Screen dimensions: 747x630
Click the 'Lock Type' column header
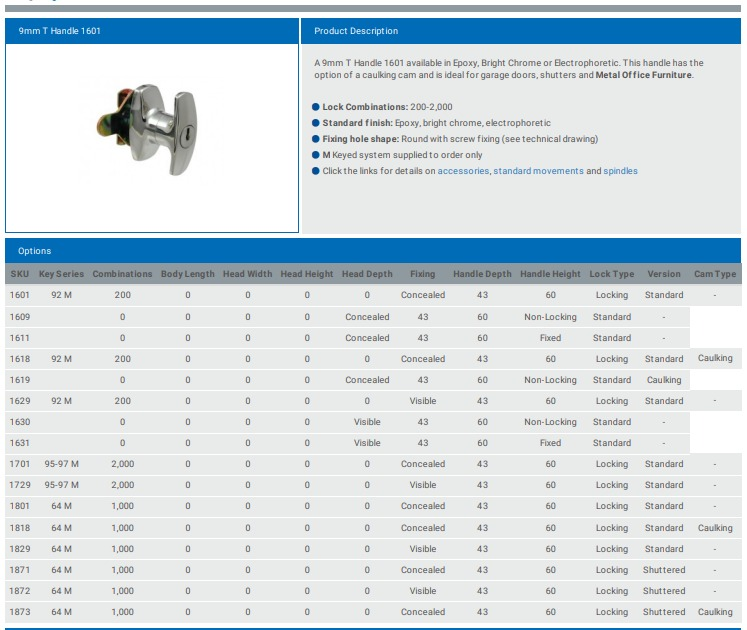click(611, 274)
